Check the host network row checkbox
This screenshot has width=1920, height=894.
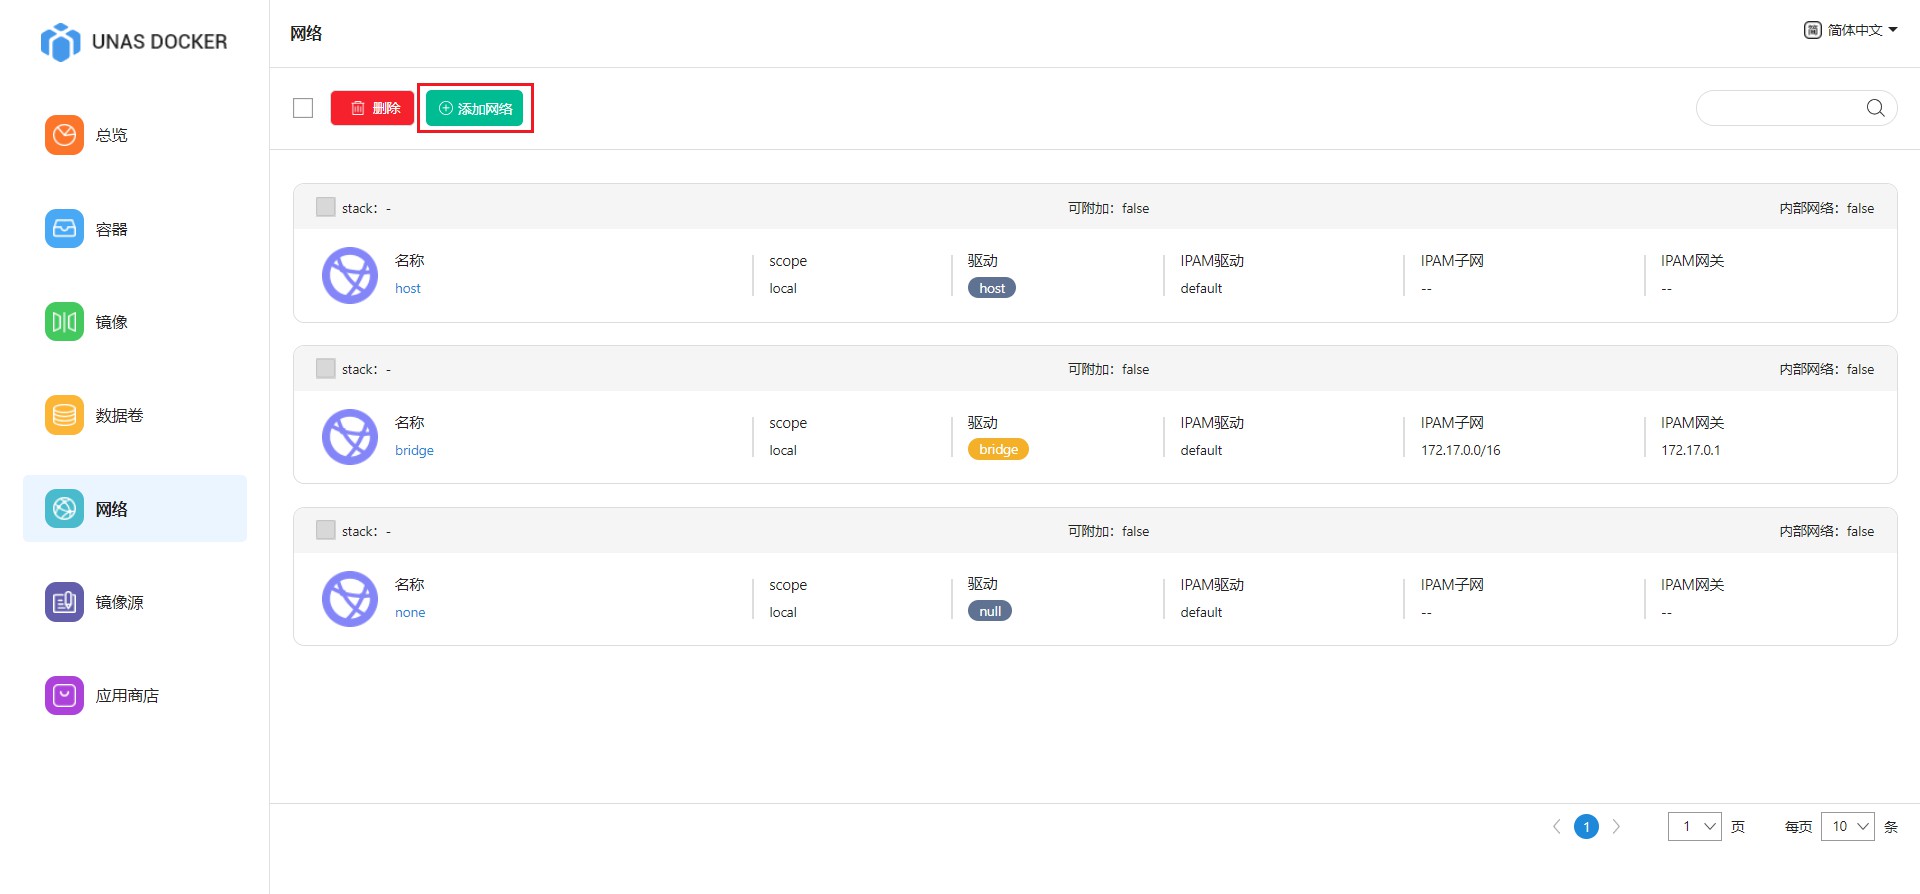[326, 207]
